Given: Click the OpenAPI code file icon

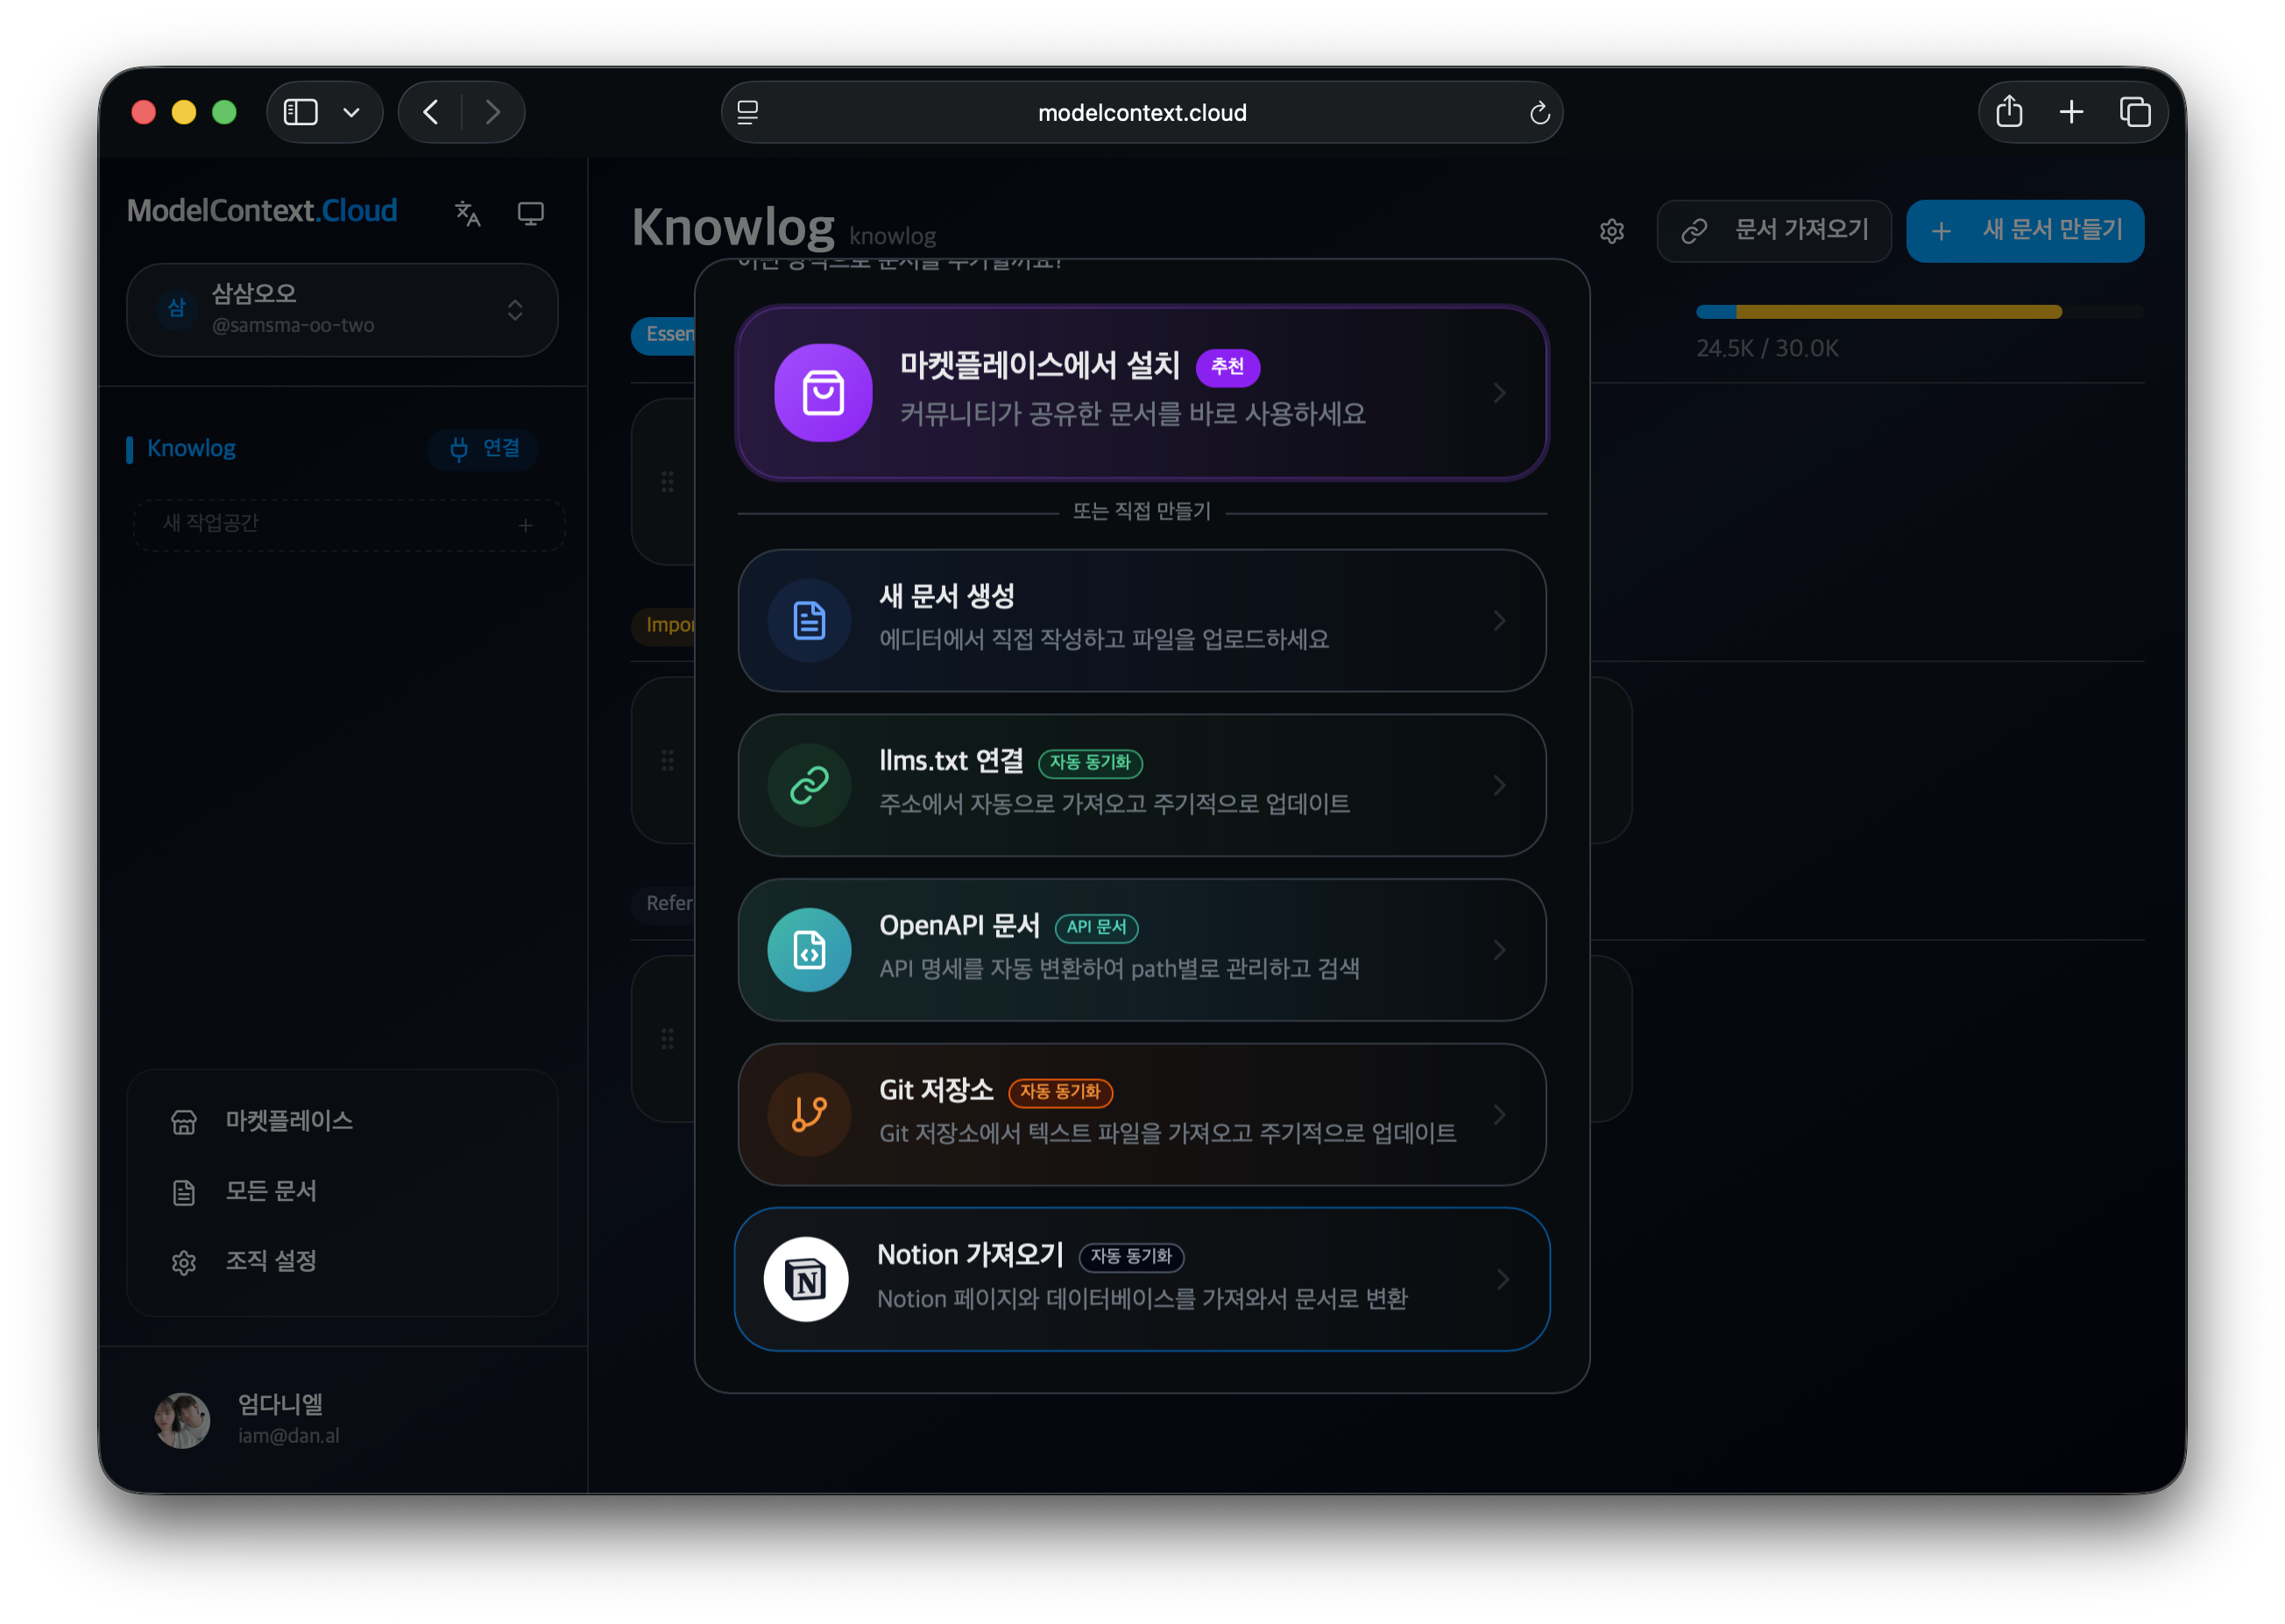Looking at the screenshot, I should tap(809, 949).
